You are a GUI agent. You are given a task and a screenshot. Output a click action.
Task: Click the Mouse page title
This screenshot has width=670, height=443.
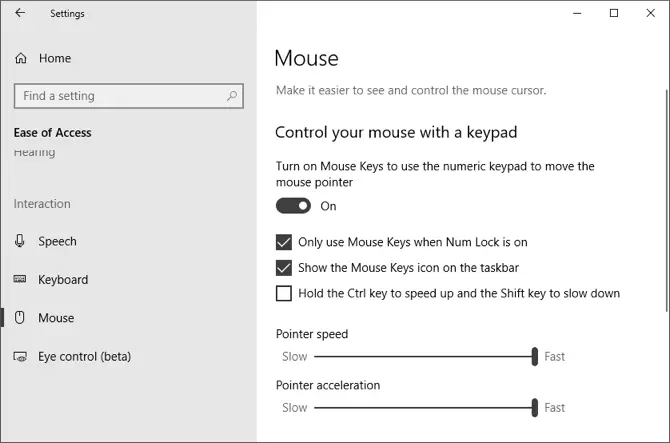click(306, 58)
